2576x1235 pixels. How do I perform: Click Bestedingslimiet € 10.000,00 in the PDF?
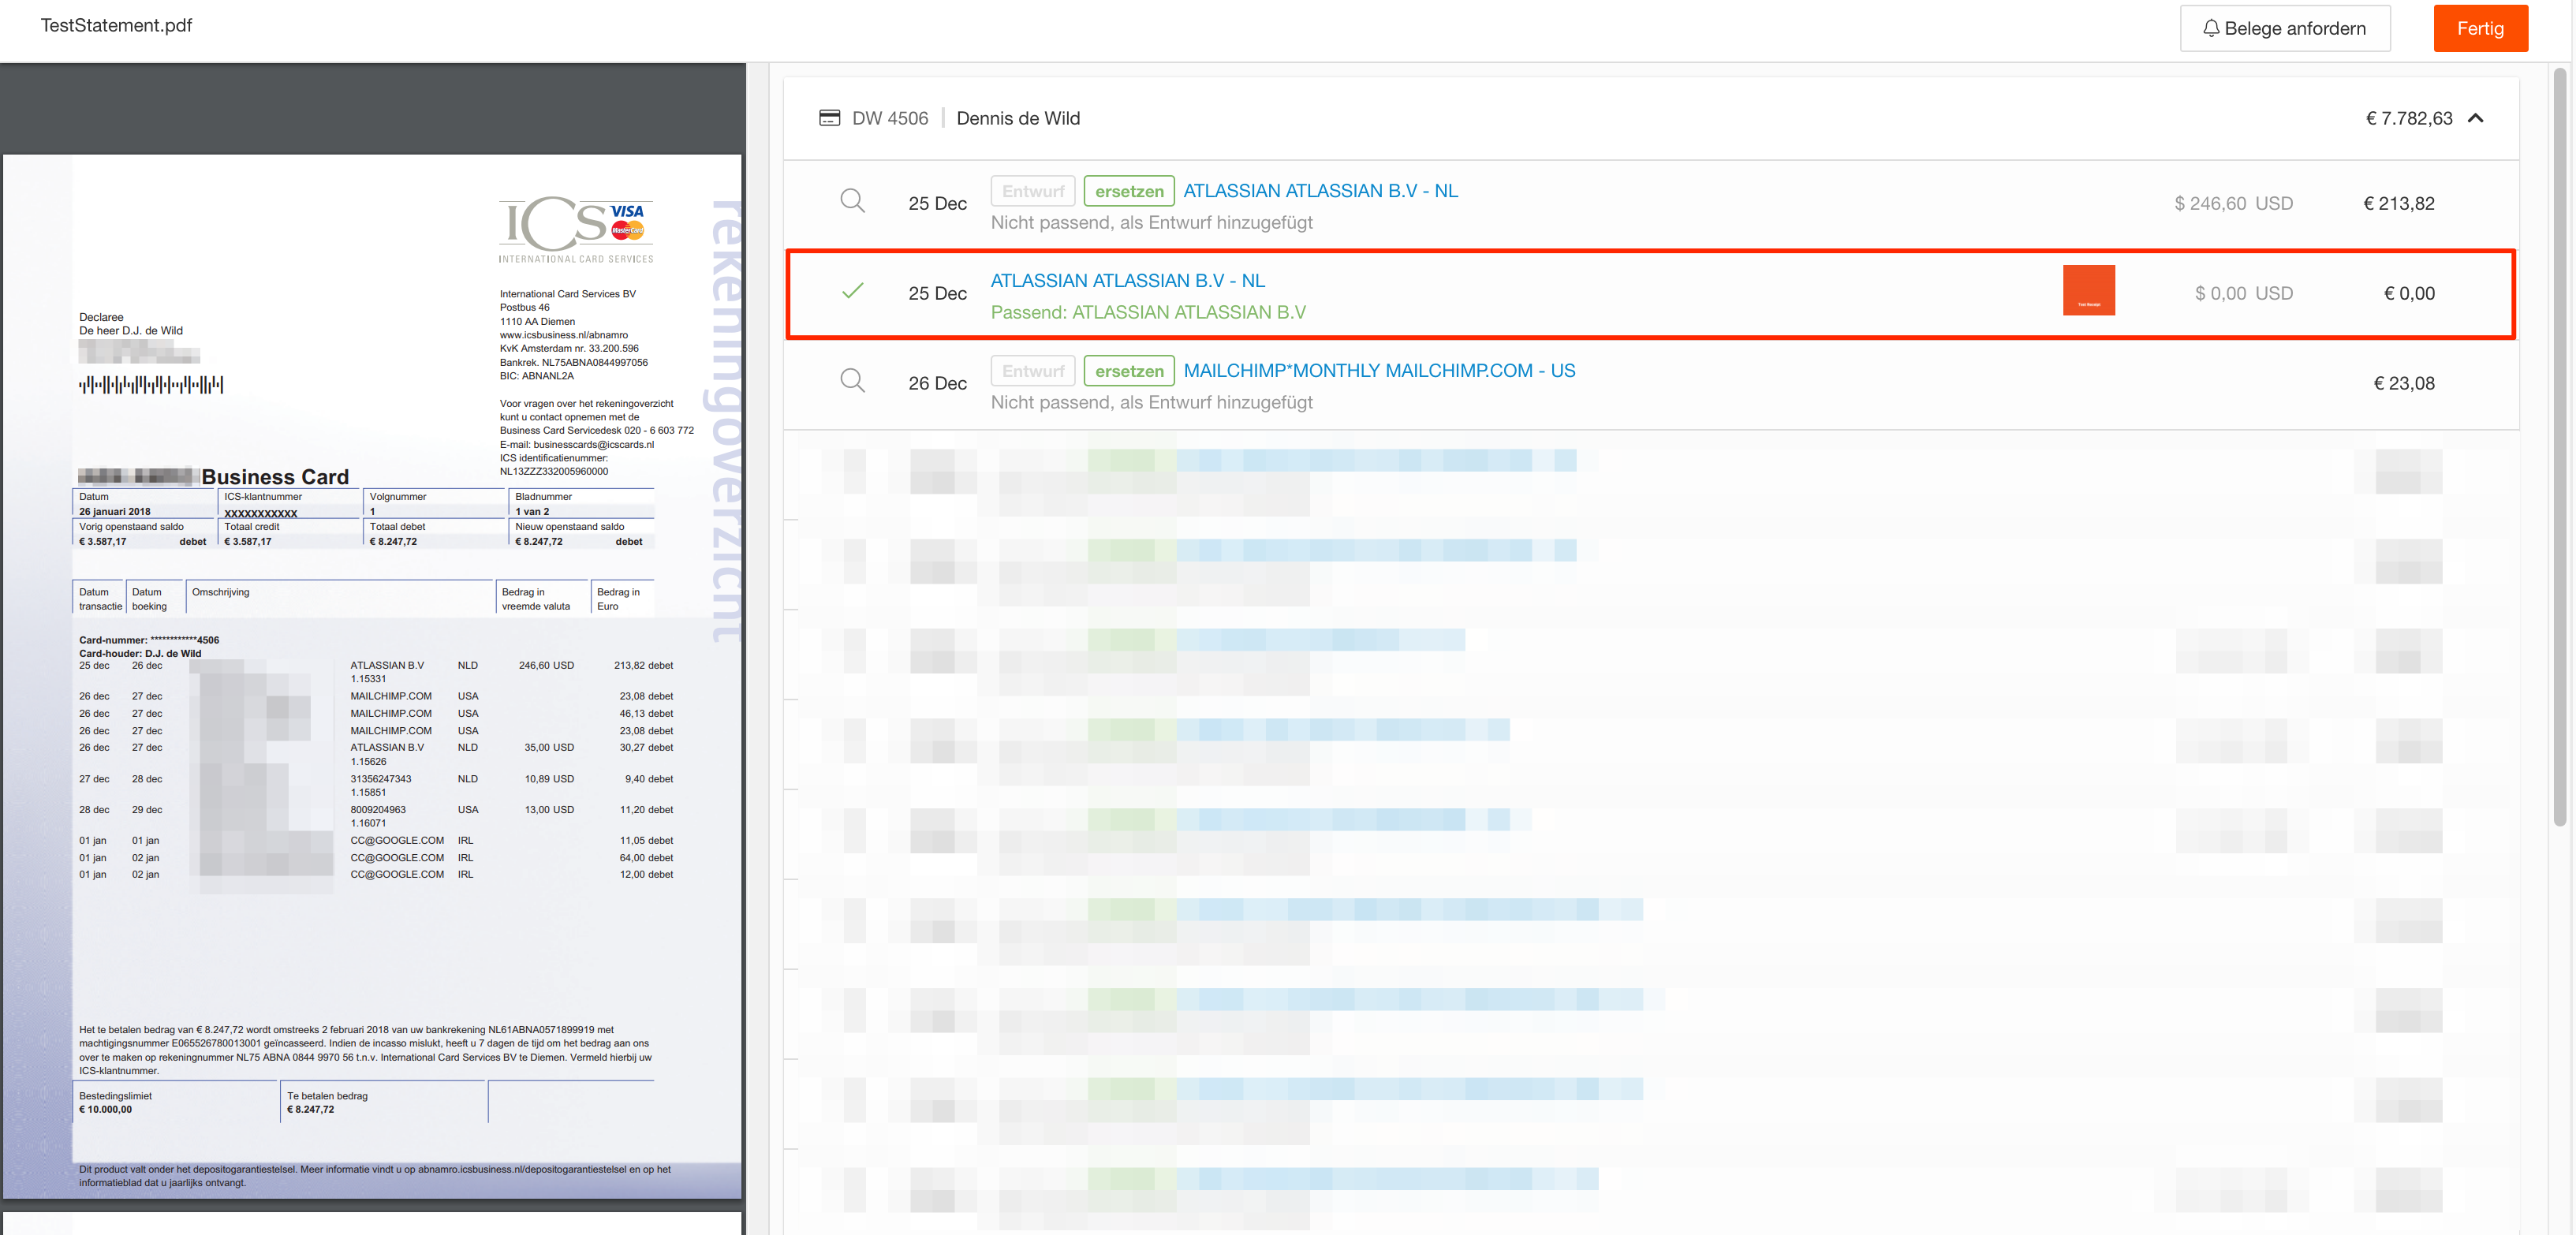click(115, 1102)
